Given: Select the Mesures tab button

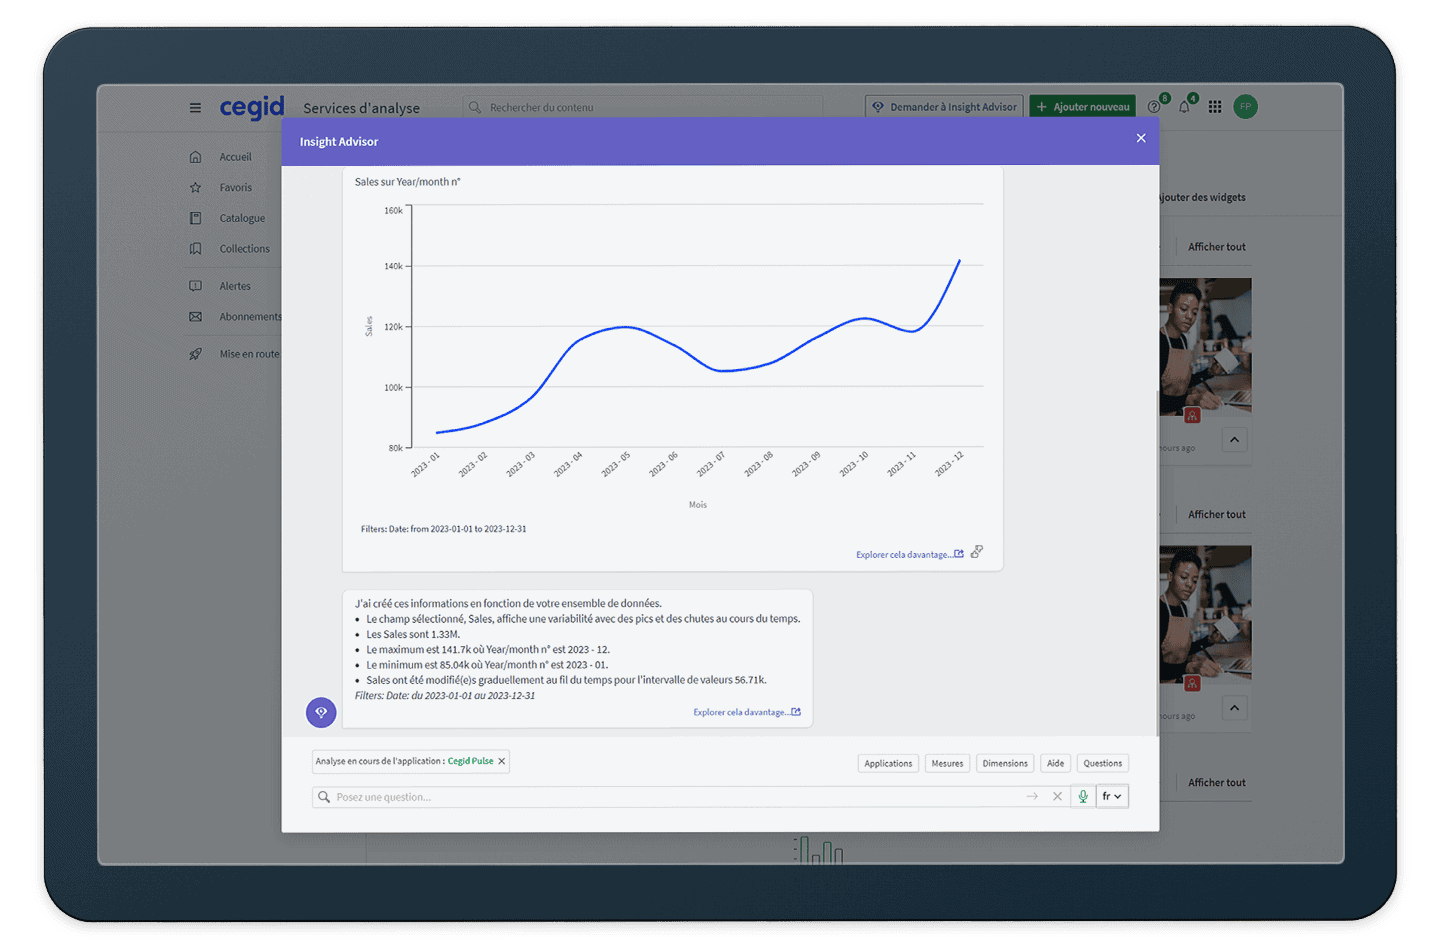Looking at the screenshot, I should coord(947,764).
